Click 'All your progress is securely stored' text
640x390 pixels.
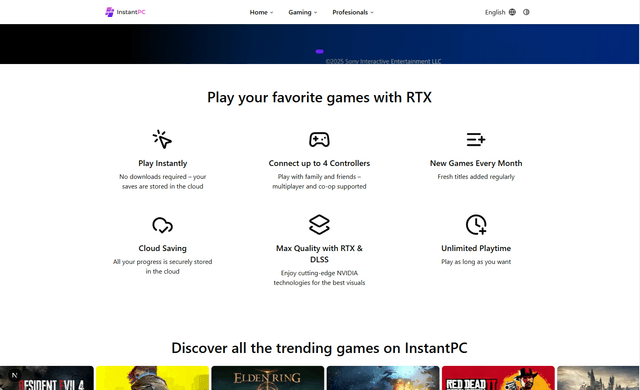tap(162, 266)
